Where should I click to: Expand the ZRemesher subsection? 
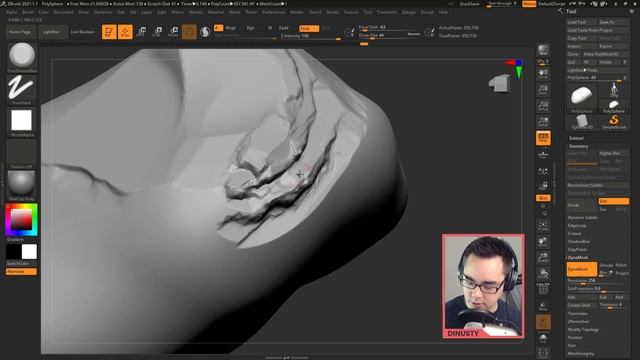coord(578,322)
